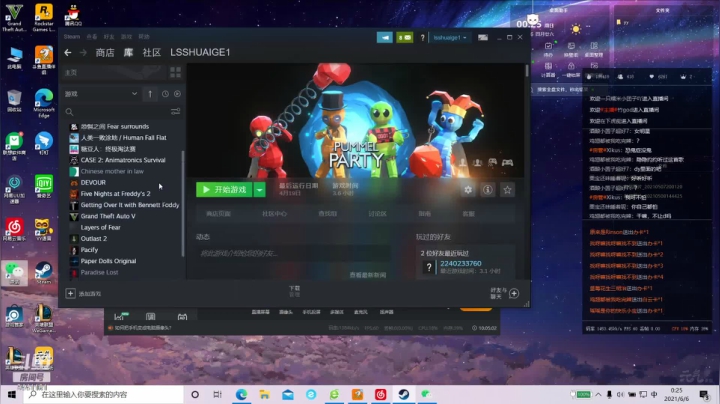Click controller support icon on banner

(507, 163)
